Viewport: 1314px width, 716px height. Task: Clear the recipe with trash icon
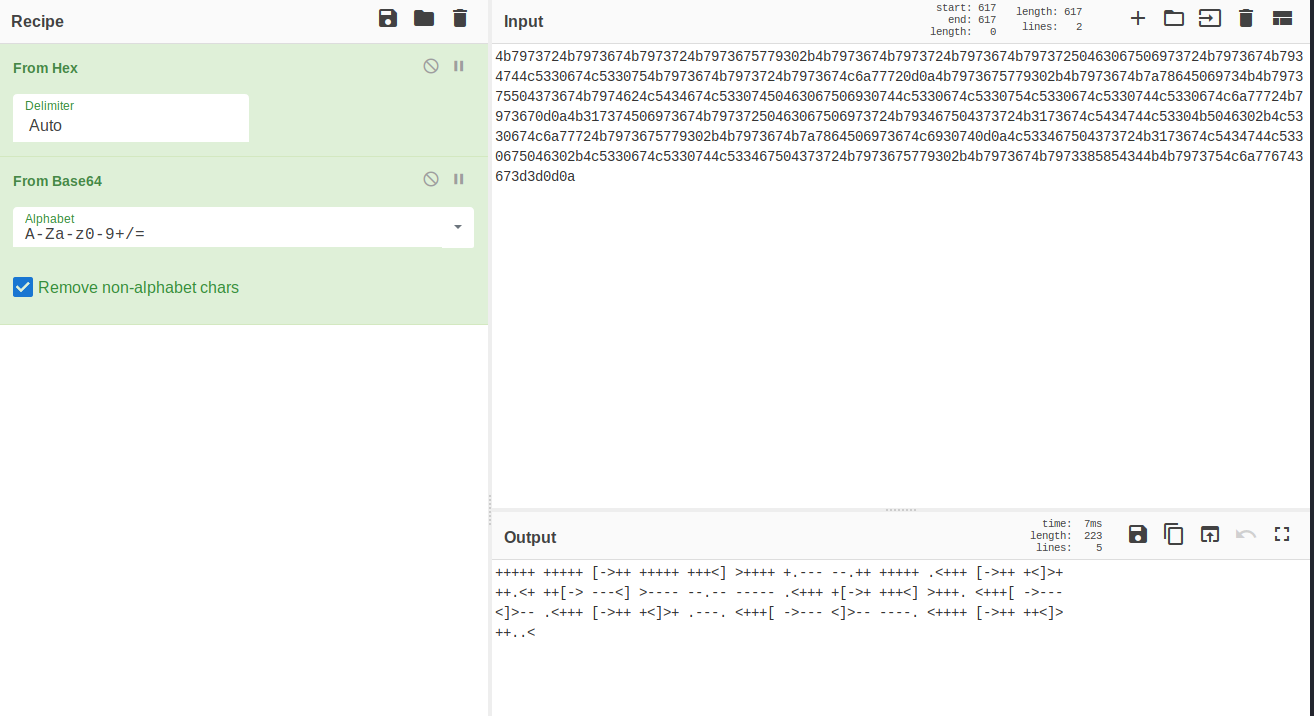tap(460, 18)
